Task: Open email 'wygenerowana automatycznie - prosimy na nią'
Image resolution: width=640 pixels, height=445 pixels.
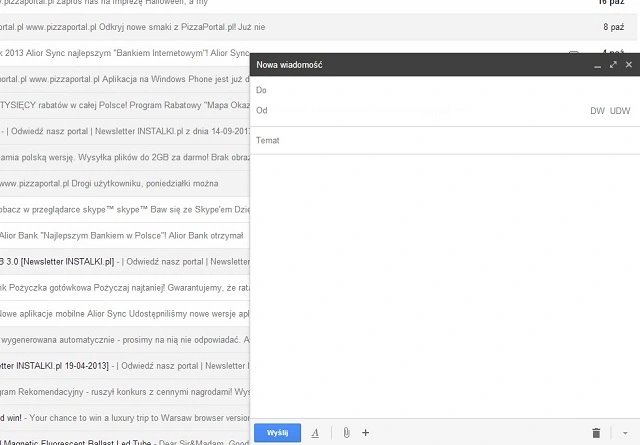Action: 124,340
